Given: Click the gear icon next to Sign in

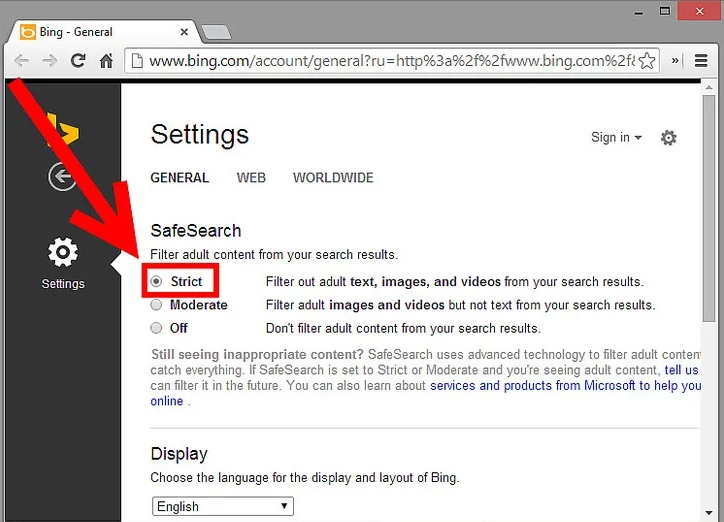Looking at the screenshot, I should (668, 138).
